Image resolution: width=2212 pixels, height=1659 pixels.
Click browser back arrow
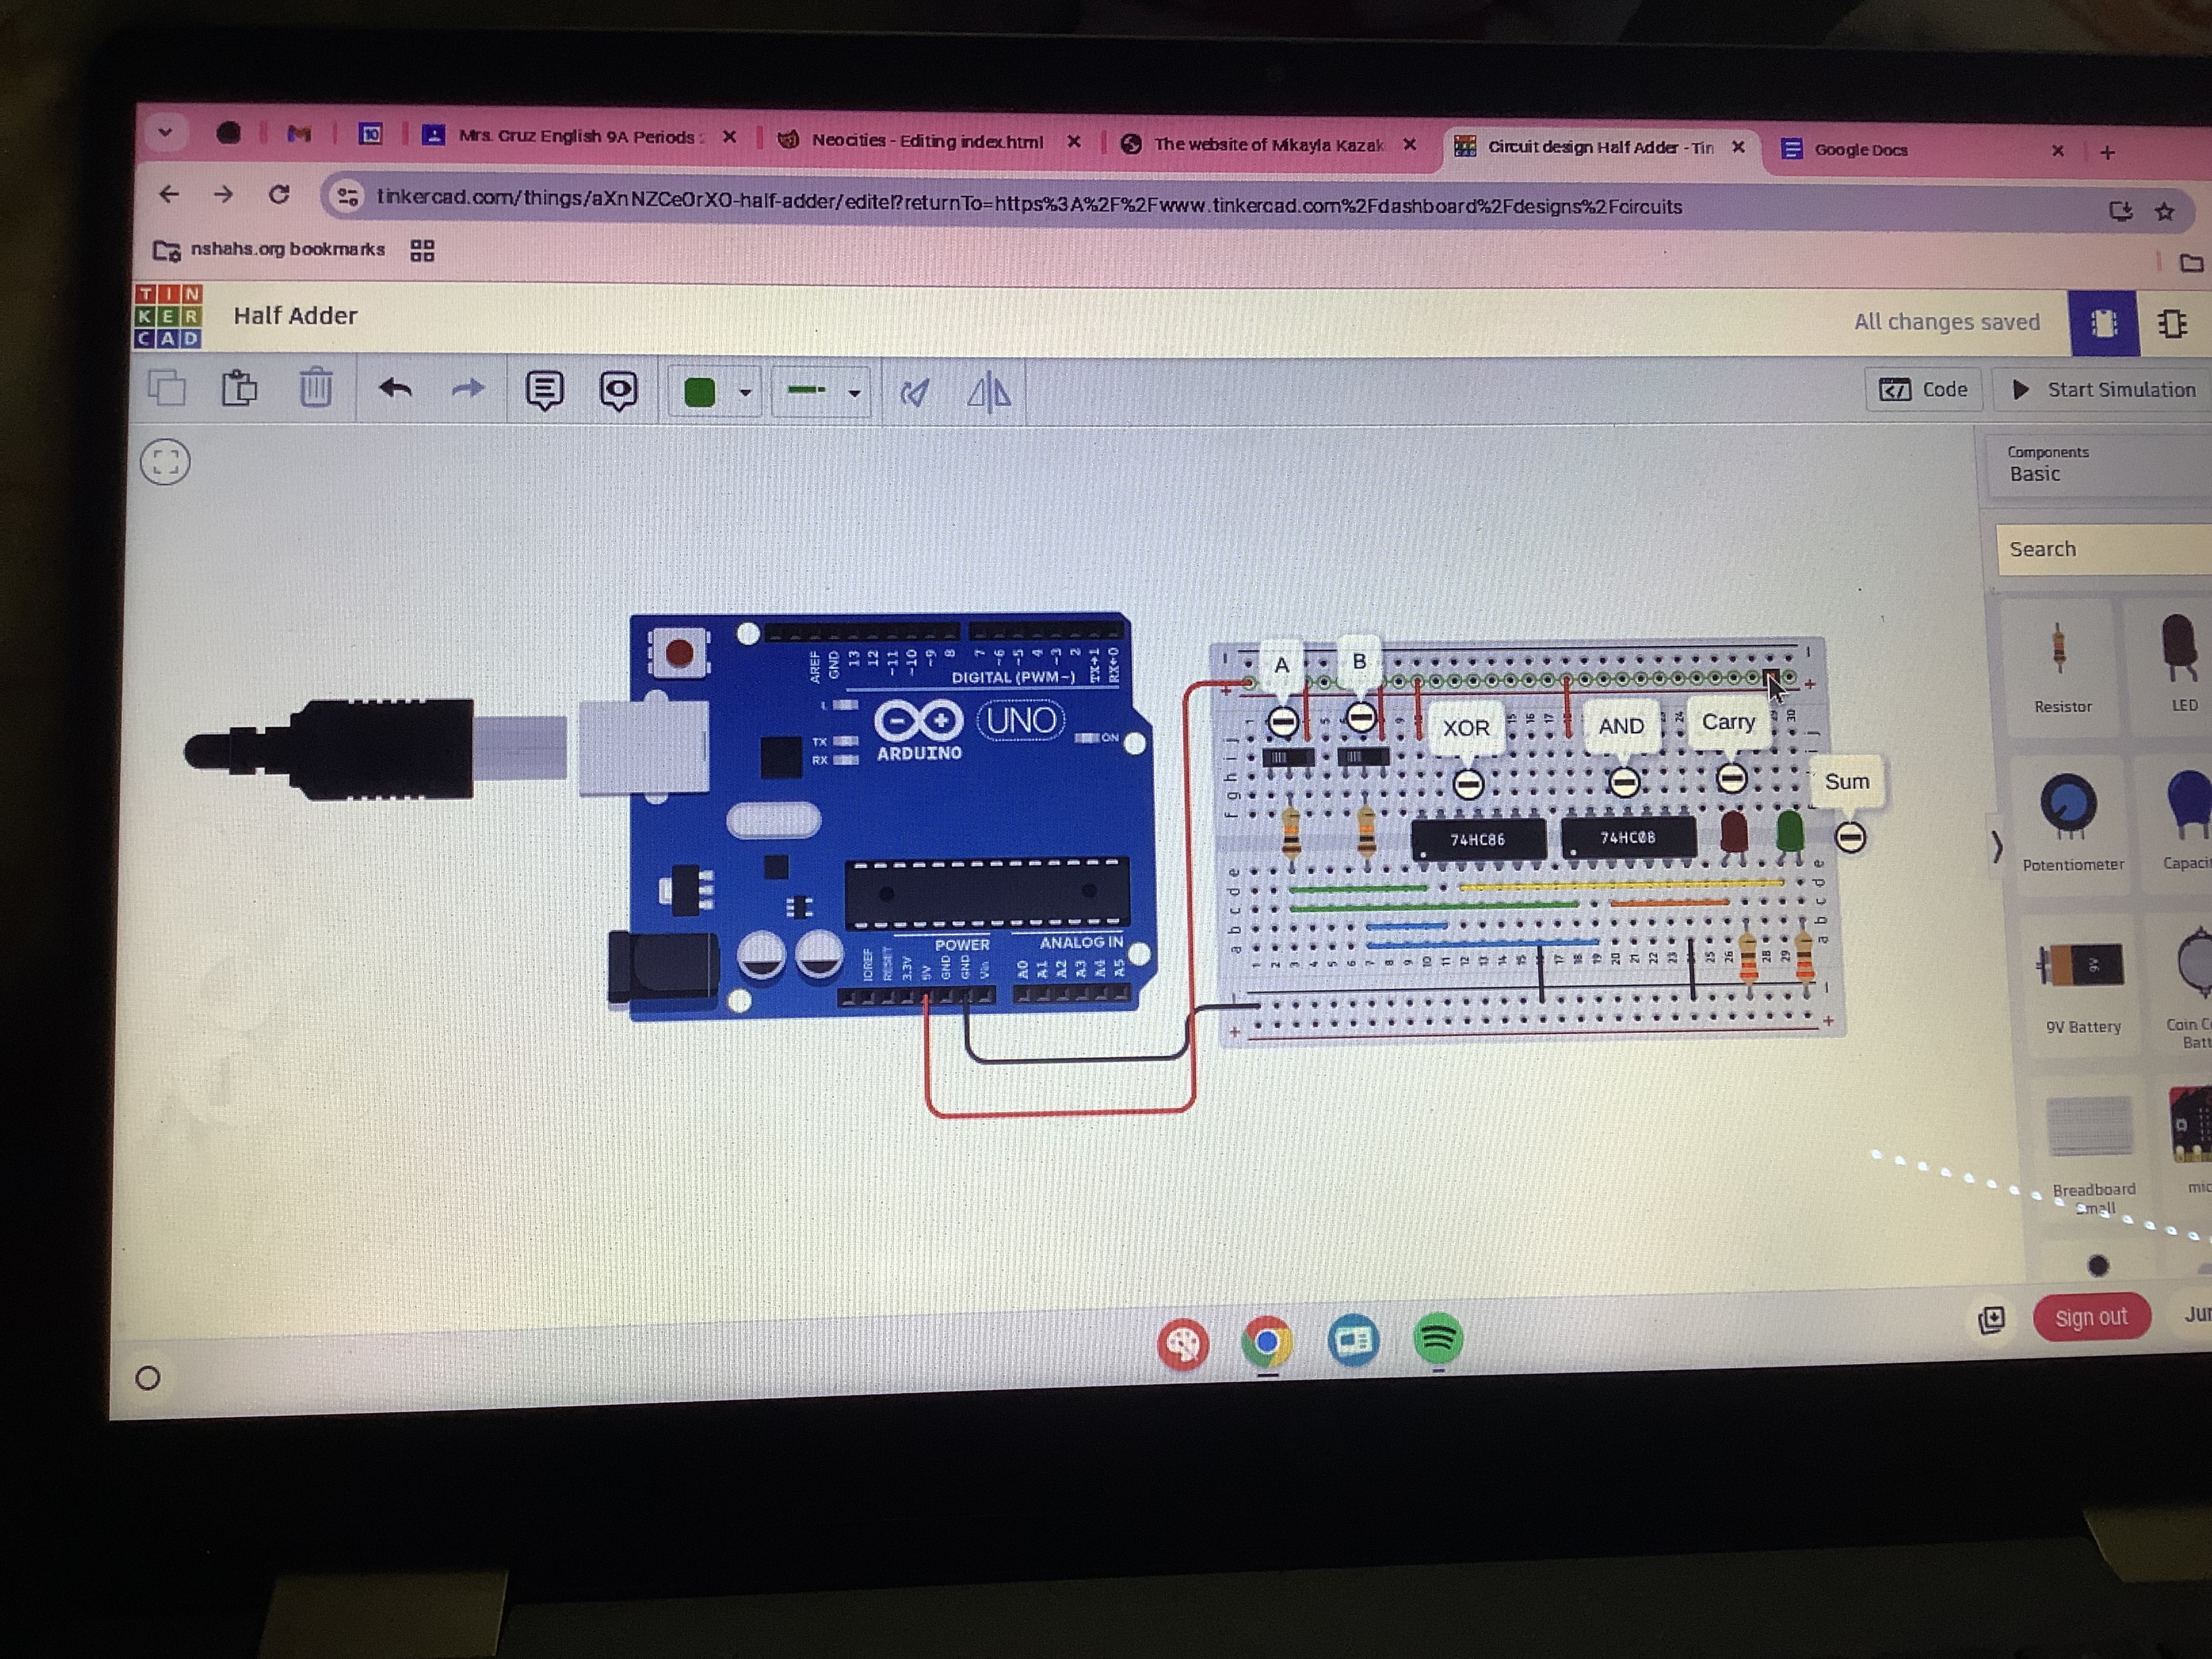pos(169,193)
